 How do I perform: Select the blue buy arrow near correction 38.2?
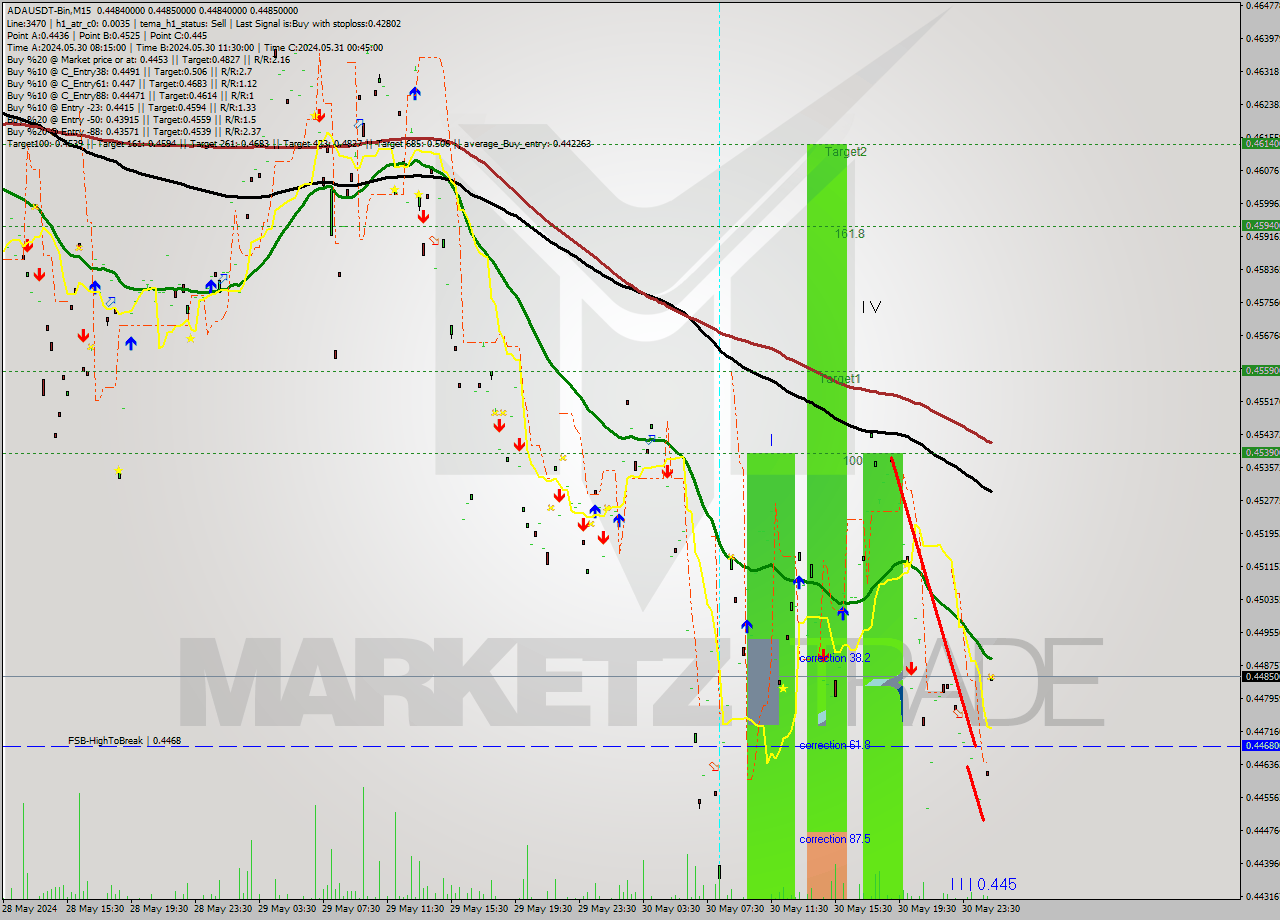click(799, 582)
